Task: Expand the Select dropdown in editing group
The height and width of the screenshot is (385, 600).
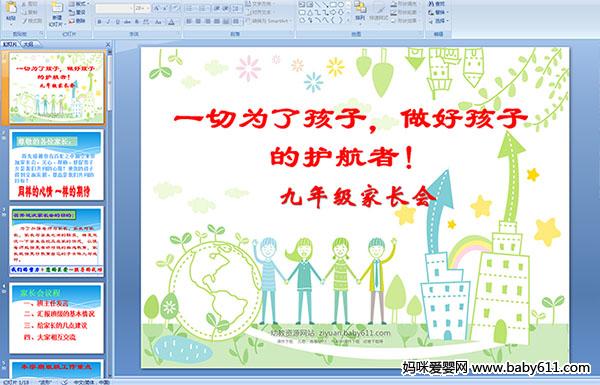Action: click(x=438, y=21)
